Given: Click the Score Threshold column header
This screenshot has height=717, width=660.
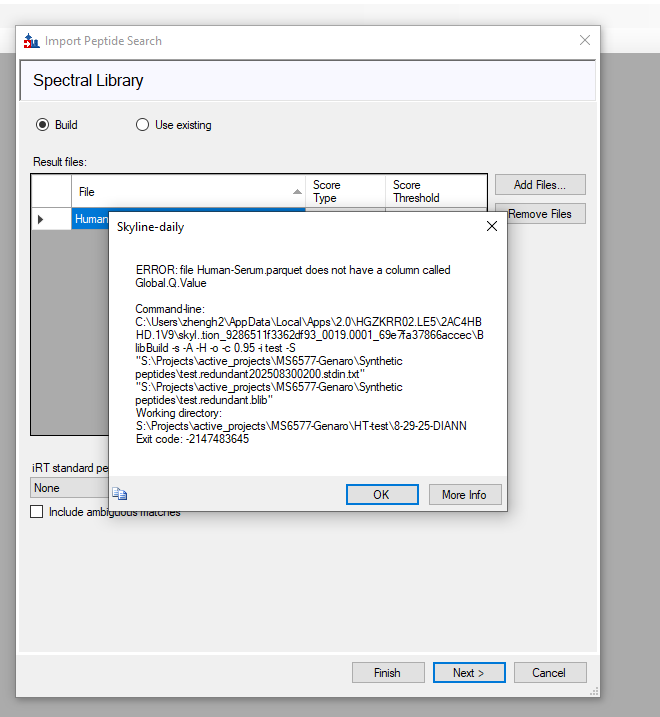Looking at the screenshot, I should tap(435, 191).
